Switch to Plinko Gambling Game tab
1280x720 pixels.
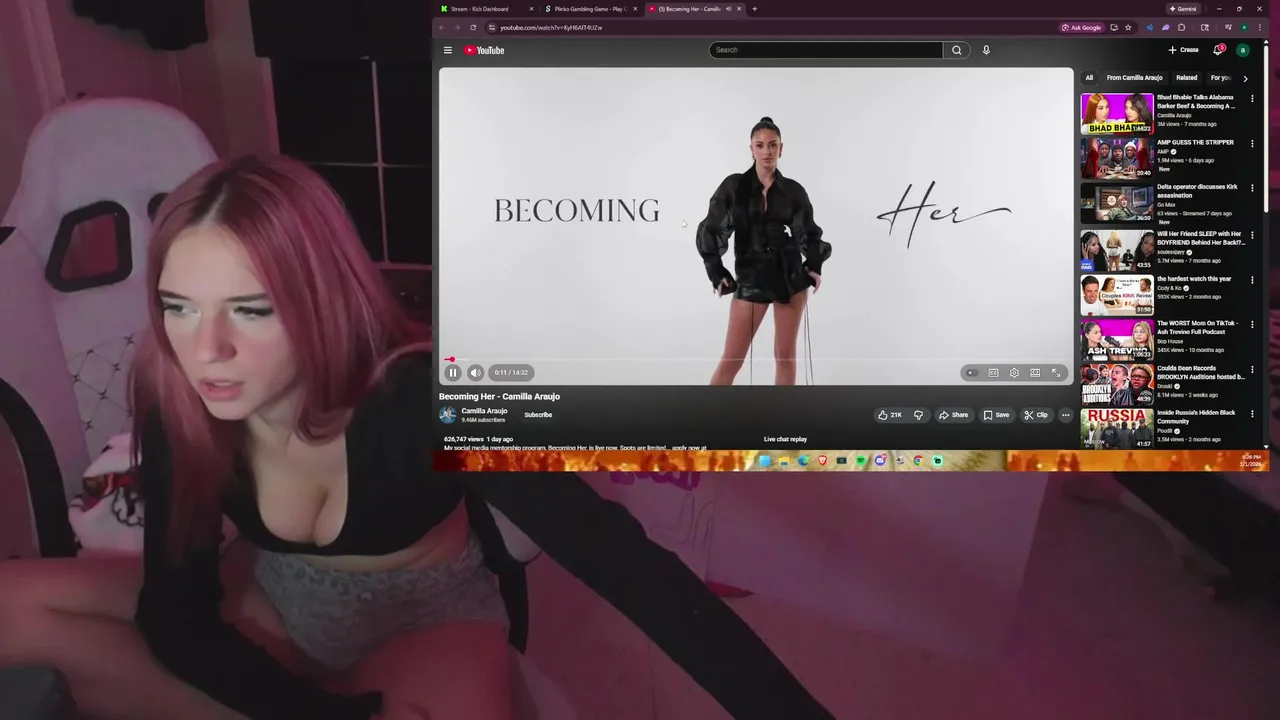(x=588, y=9)
